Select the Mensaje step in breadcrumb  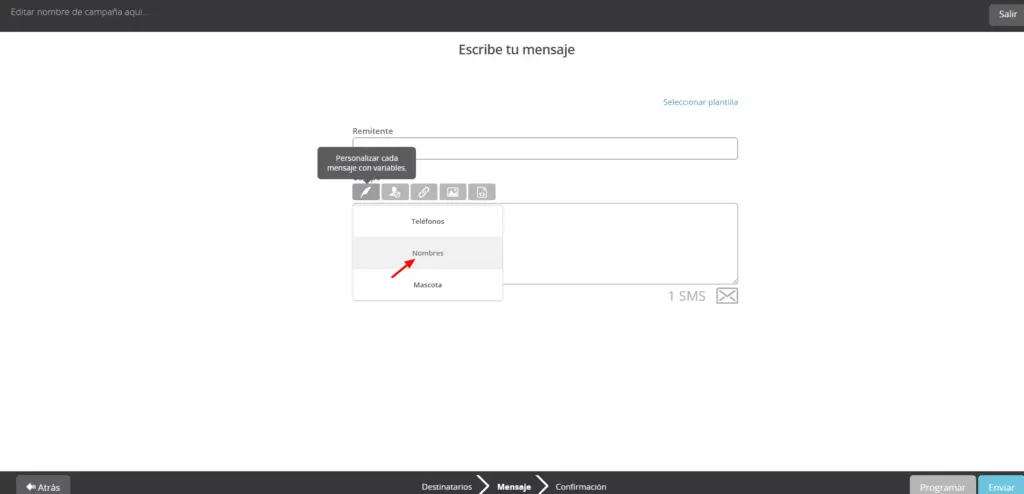tap(514, 487)
